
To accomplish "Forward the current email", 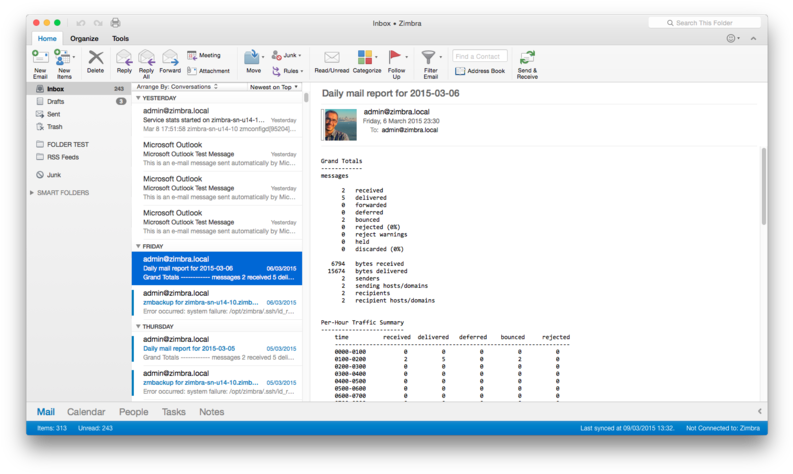I will [x=170, y=59].
